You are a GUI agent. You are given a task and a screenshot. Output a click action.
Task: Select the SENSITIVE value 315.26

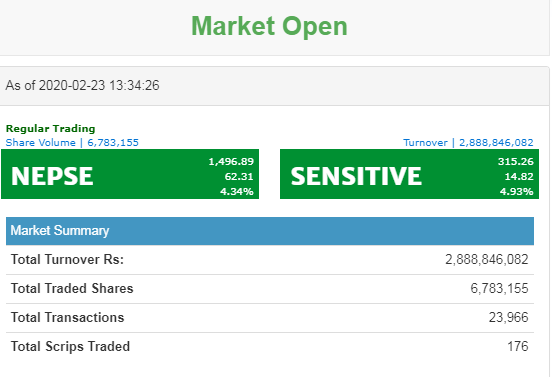pos(515,162)
